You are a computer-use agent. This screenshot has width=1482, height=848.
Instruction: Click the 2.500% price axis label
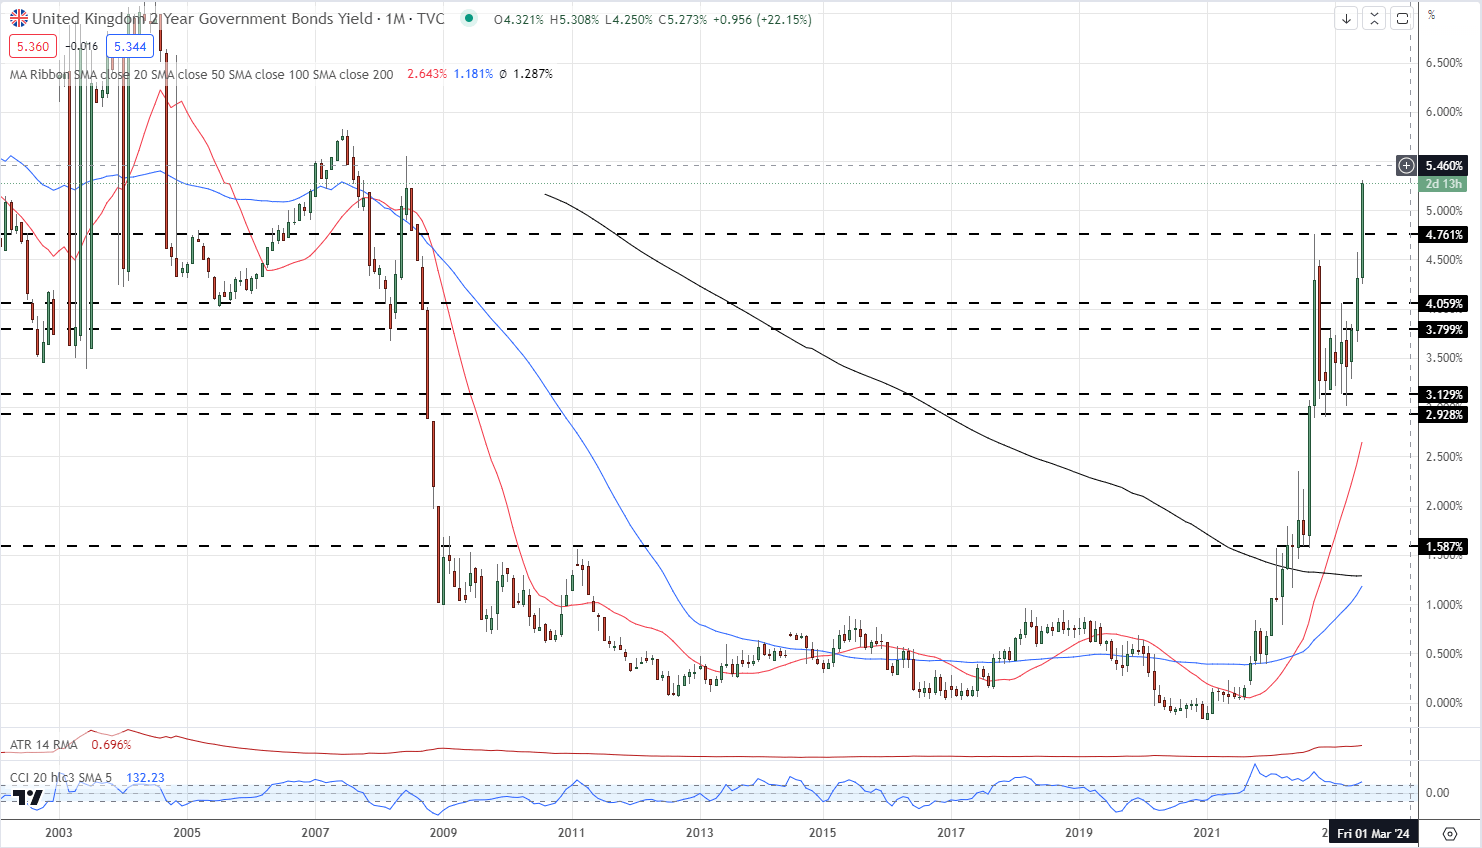click(1444, 457)
